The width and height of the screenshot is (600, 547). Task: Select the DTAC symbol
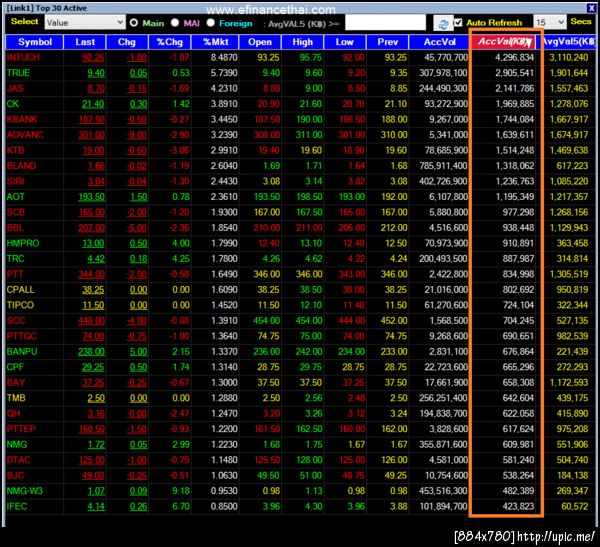(19, 460)
